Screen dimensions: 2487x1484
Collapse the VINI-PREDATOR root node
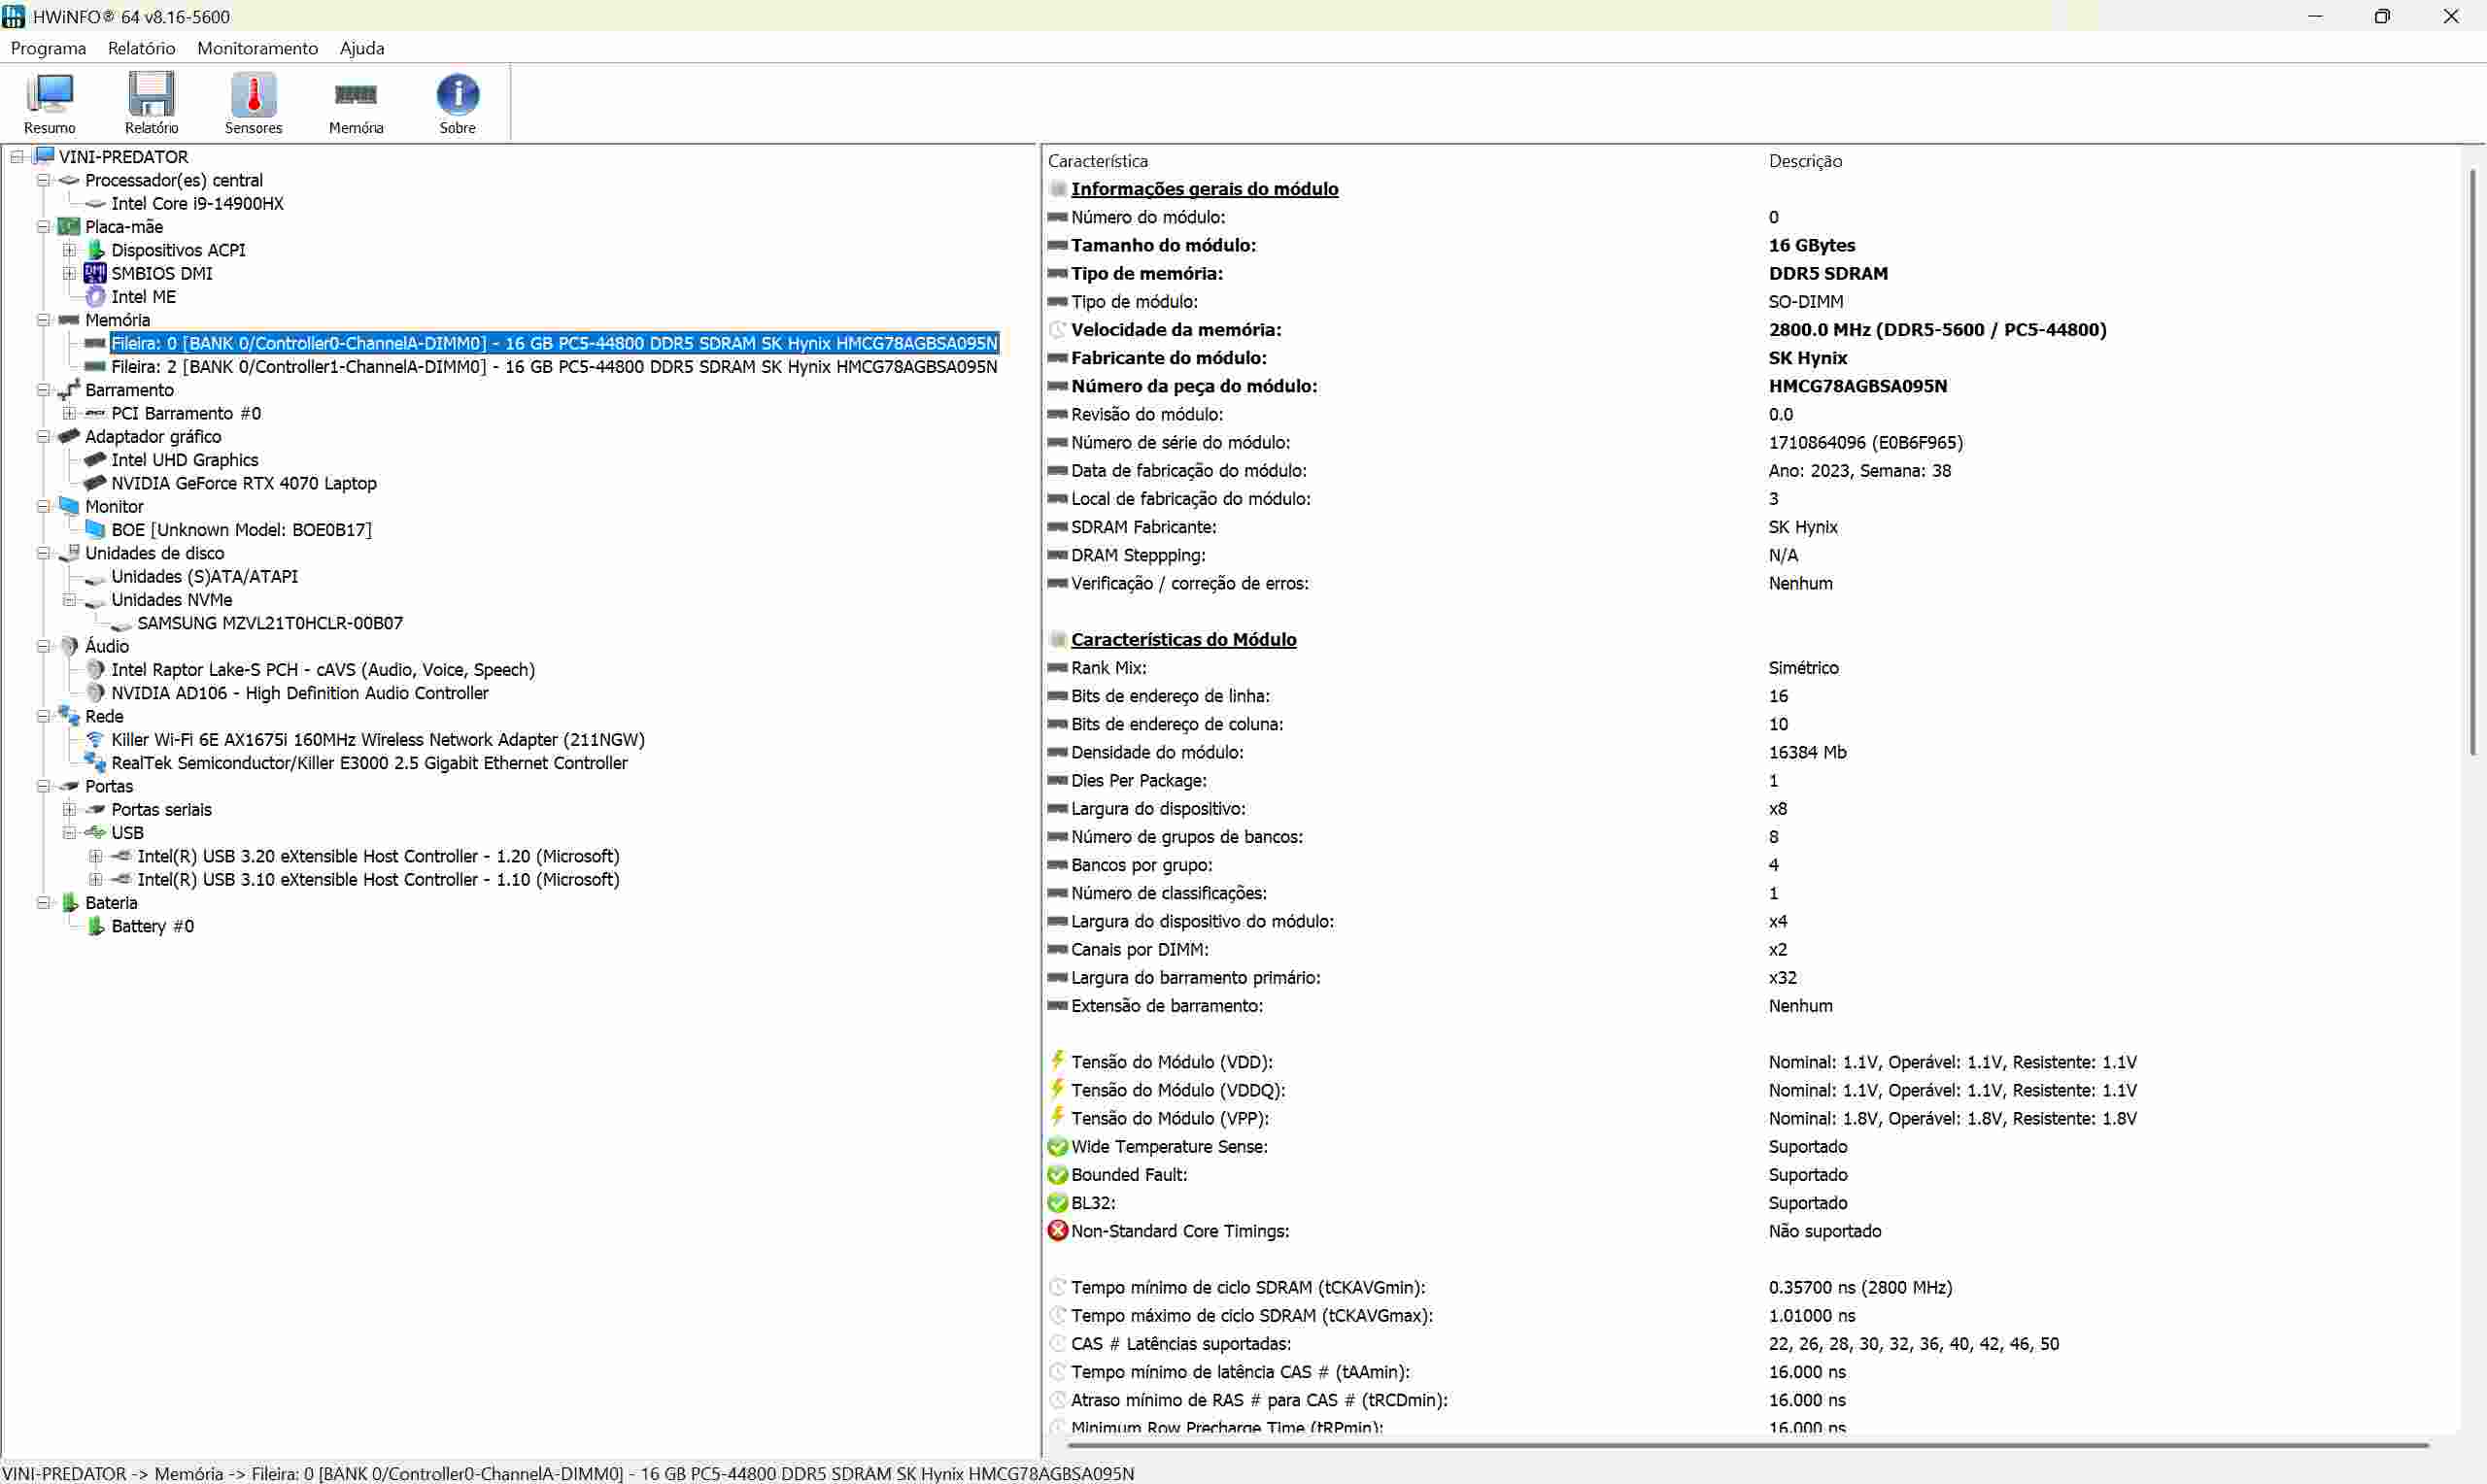17,157
